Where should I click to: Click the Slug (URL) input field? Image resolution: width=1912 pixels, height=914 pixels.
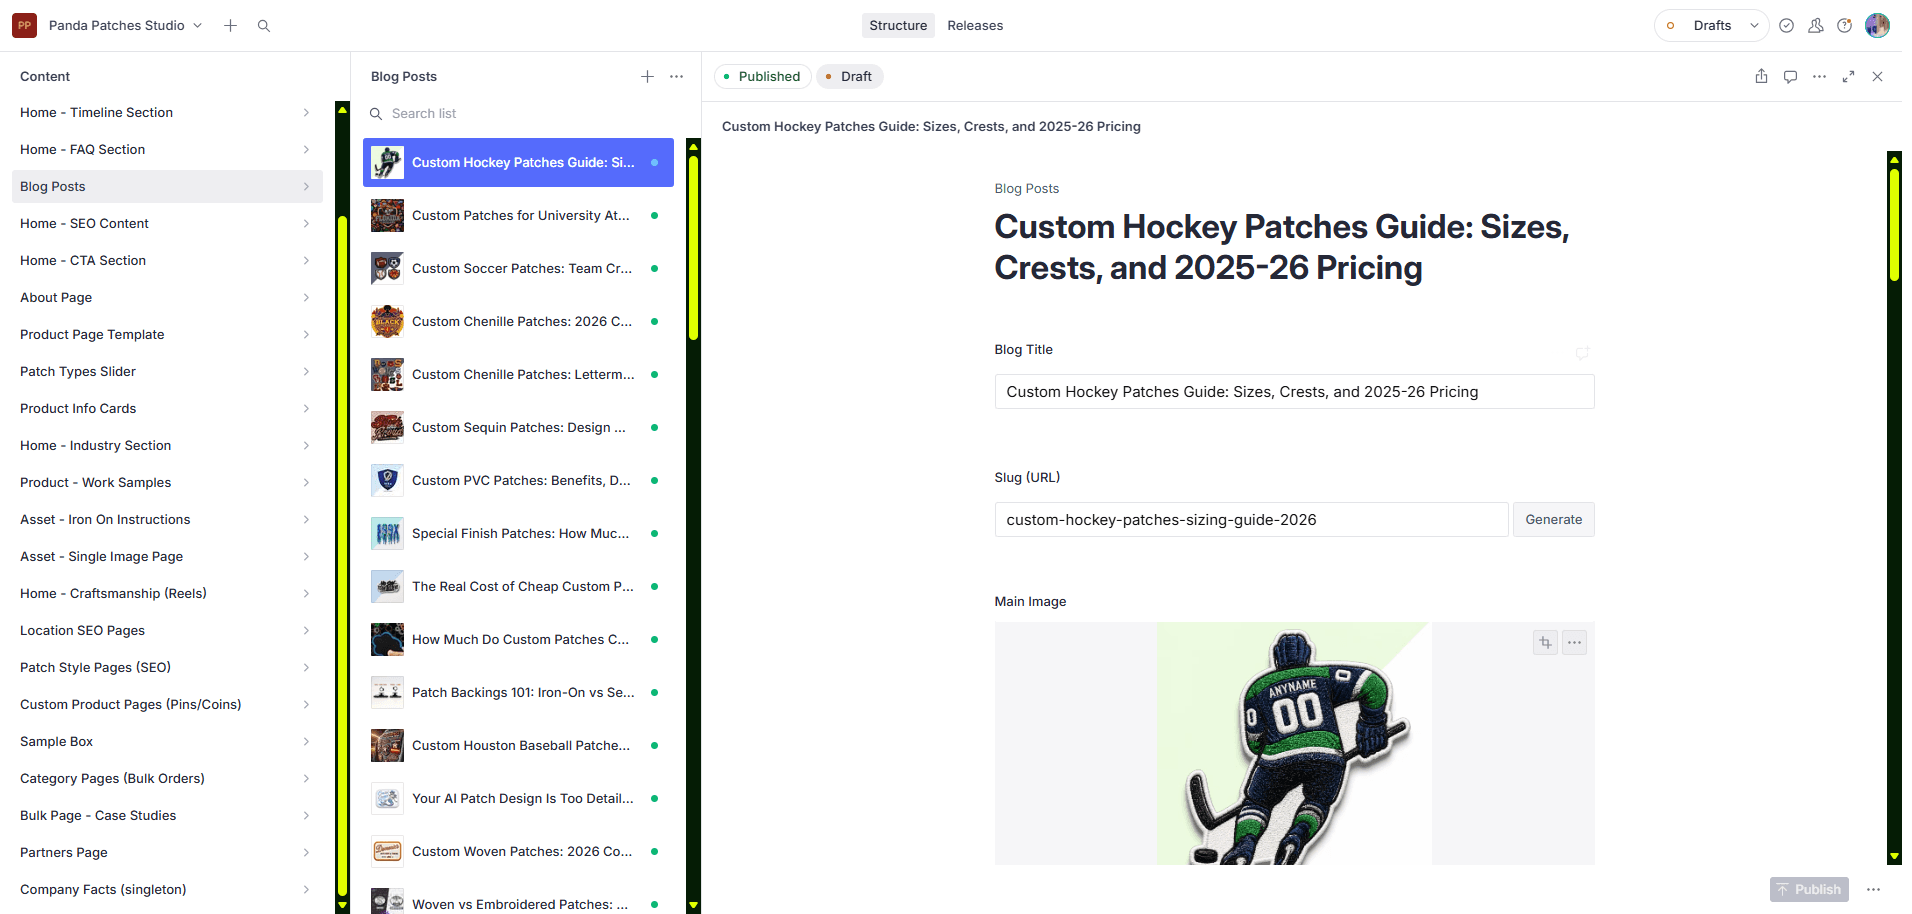[x=1251, y=520]
